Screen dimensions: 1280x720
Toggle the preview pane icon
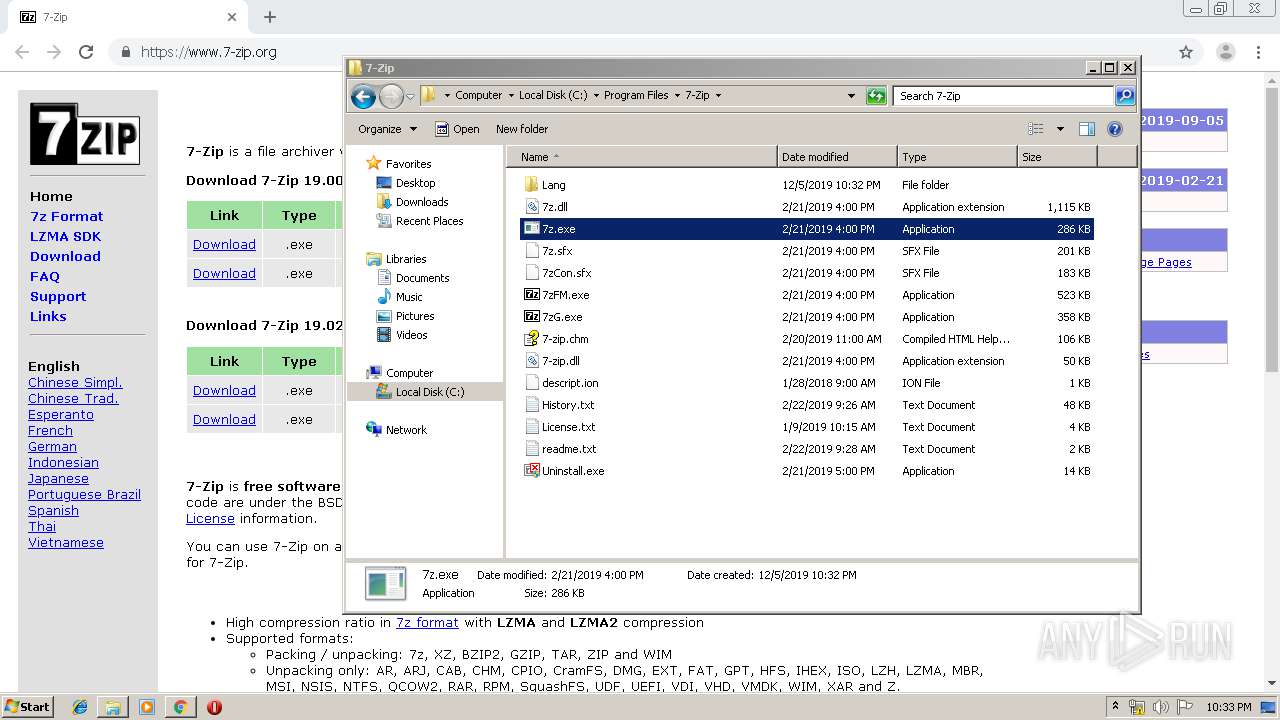point(1087,129)
